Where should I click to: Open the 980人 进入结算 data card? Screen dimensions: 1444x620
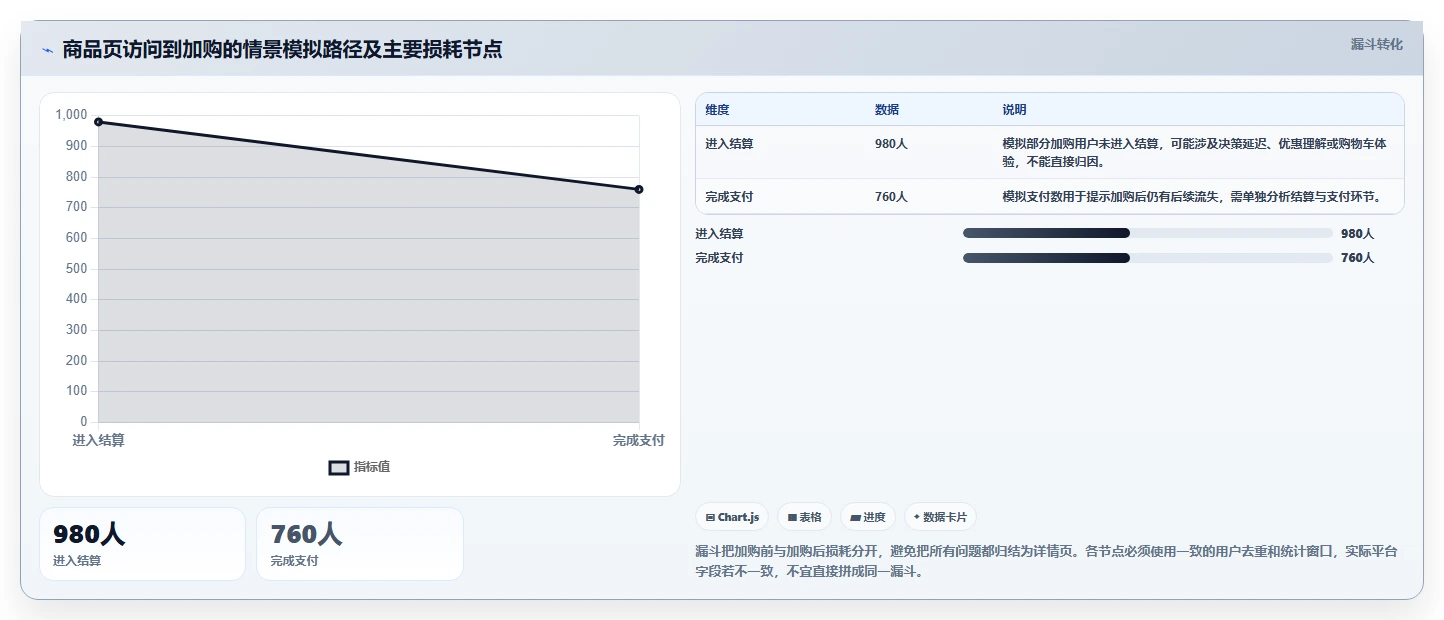coord(142,544)
